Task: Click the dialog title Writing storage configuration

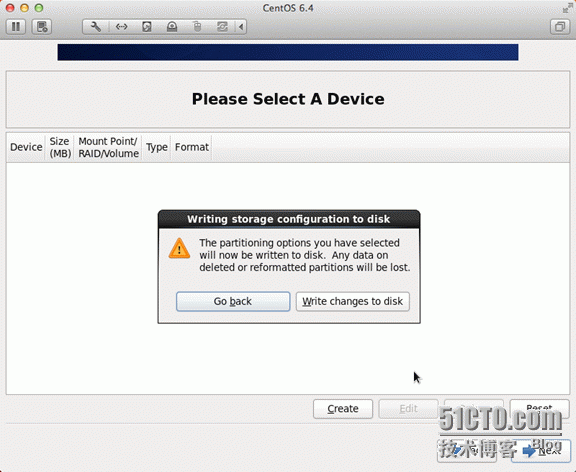Action: [x=289, y=219]
